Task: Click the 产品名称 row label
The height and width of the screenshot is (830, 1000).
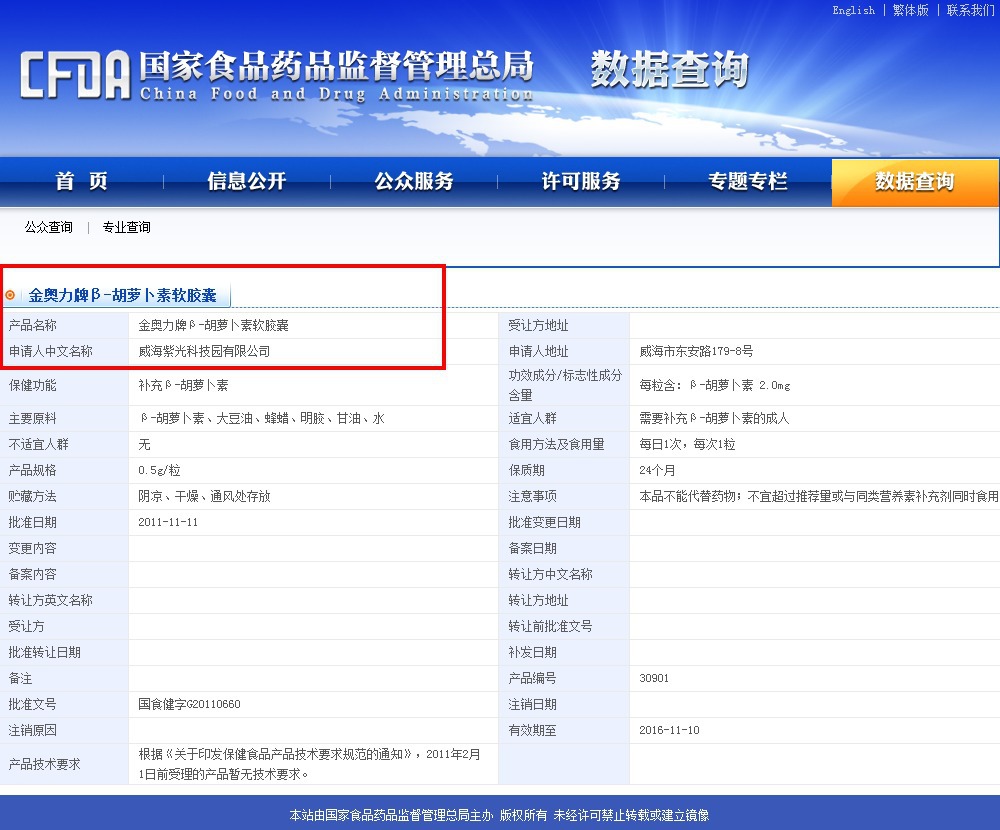Action: pos(33,325)
